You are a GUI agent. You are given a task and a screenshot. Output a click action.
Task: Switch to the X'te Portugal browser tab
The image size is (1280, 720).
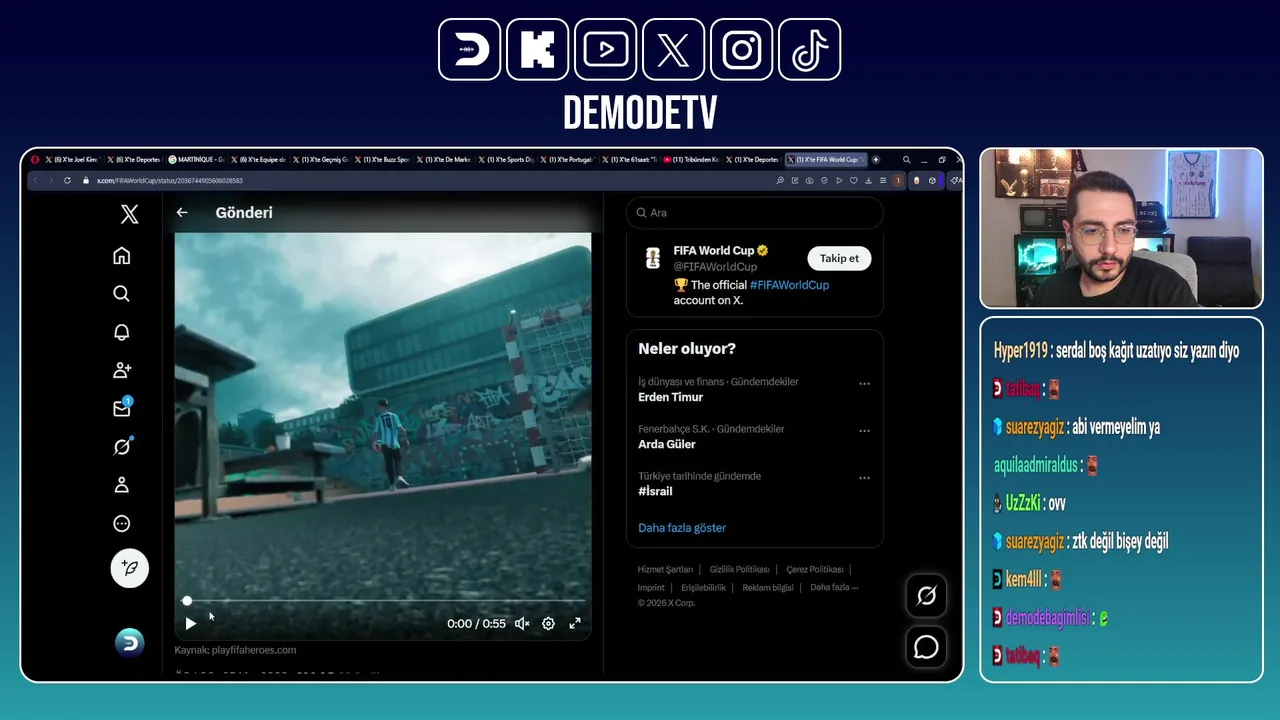566,160
